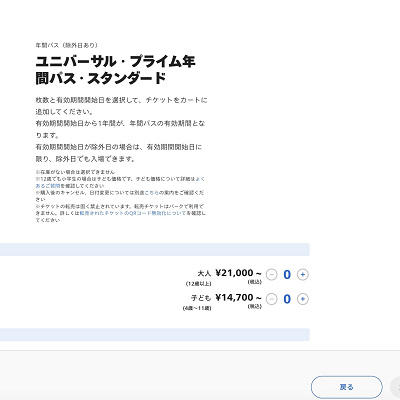Click the child quantity value 0

point(287,299)
